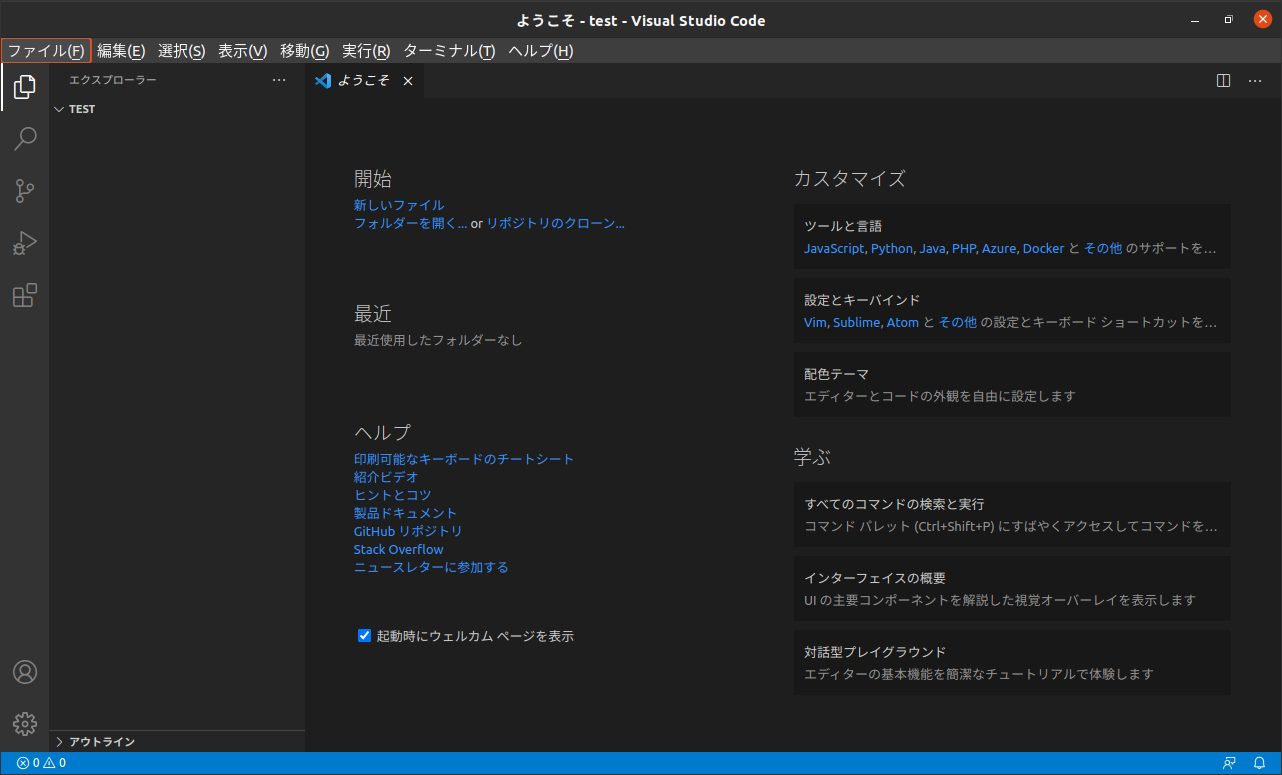The width and height of the screenshot is (1282, 775).
Task: Click the VS Code logo on ようこそ tab
Action: coord(322,81)
